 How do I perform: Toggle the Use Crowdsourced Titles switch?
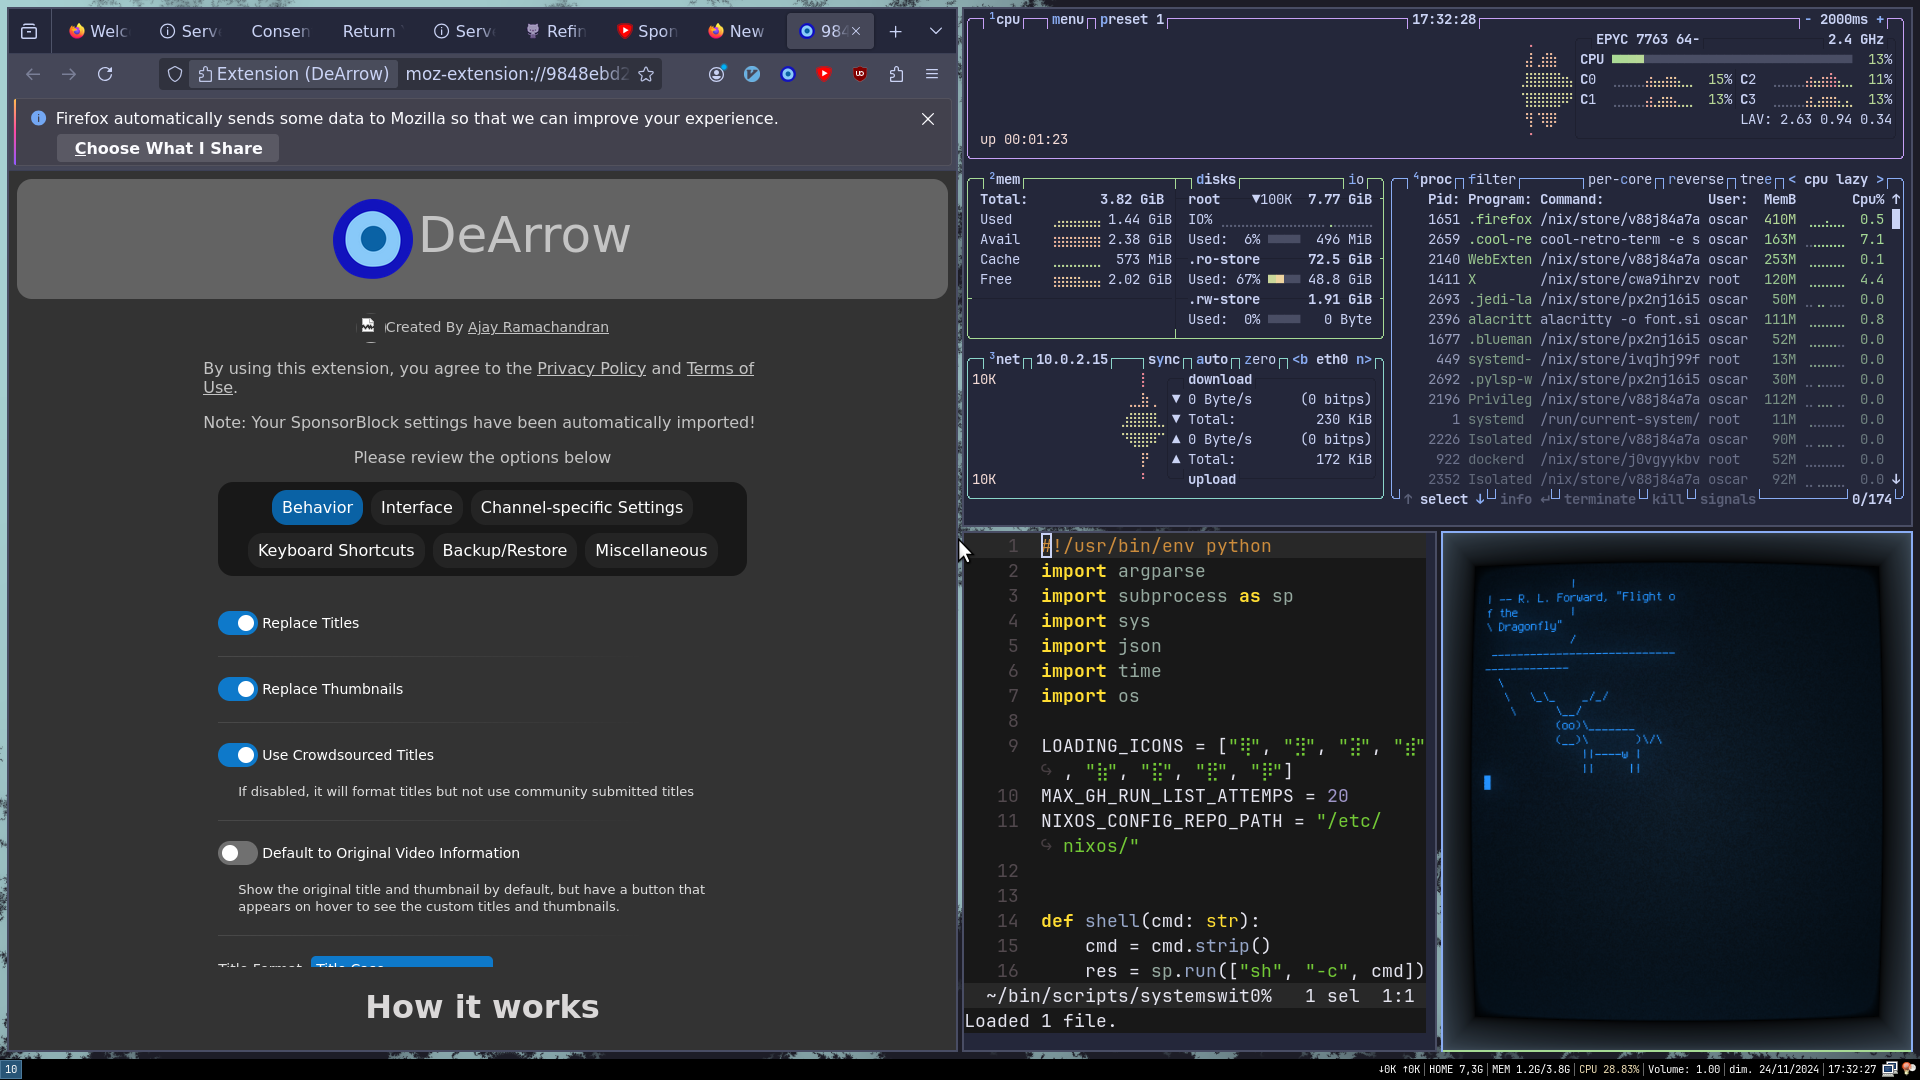point(238,755)
